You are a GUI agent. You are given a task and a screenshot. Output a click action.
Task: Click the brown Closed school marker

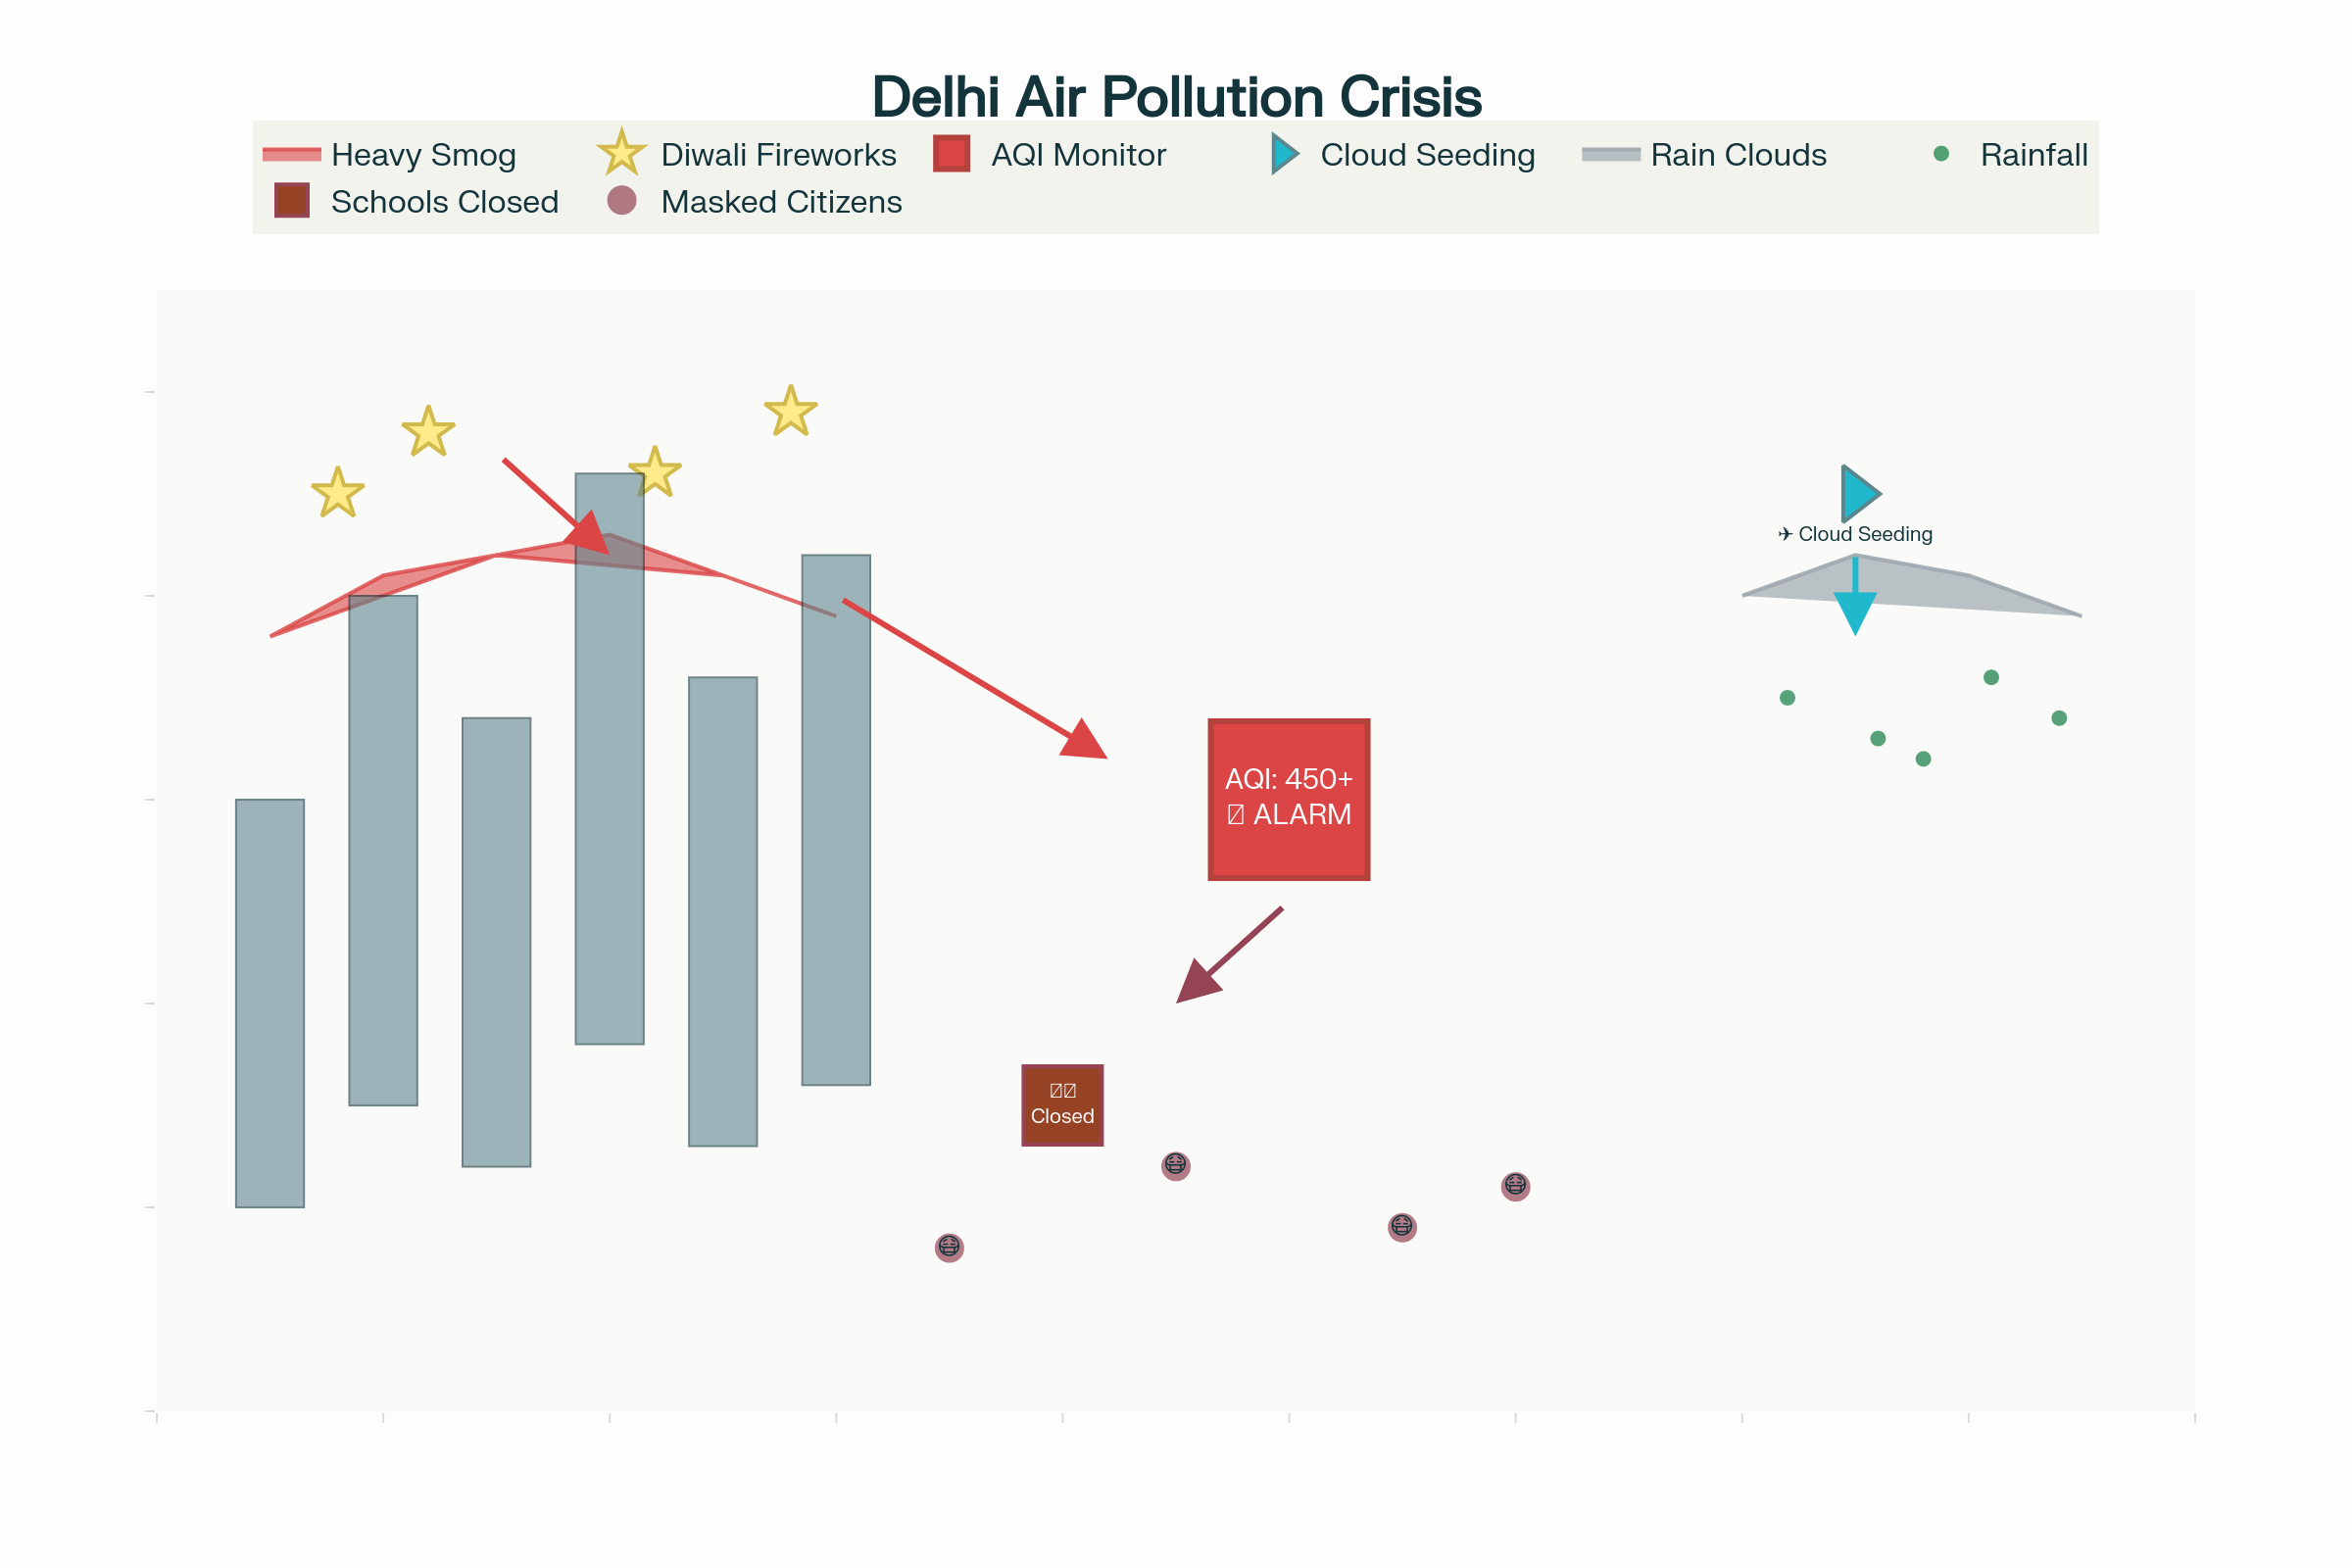1062,1105
